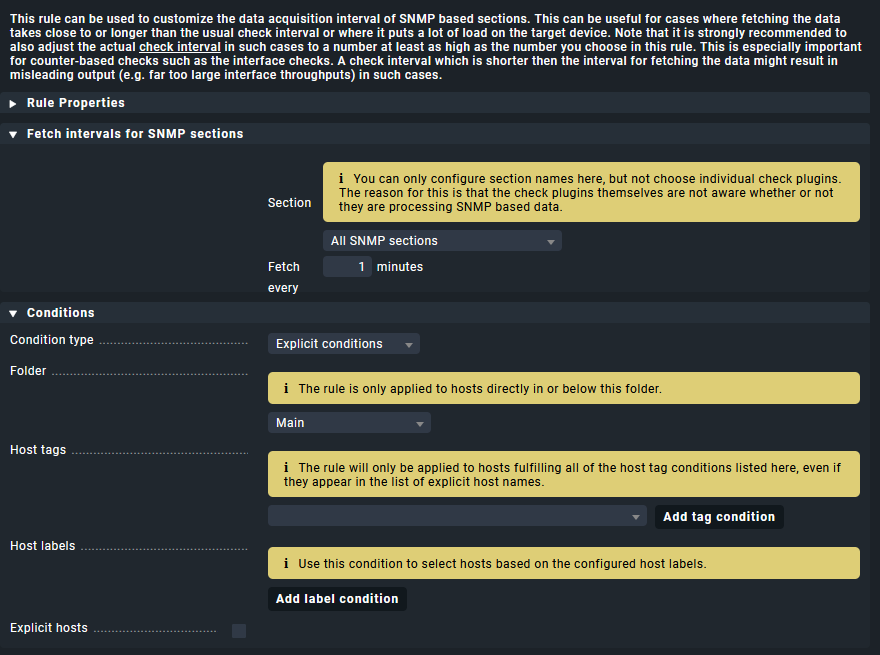Click the Conditions section title text

point(61,313)
